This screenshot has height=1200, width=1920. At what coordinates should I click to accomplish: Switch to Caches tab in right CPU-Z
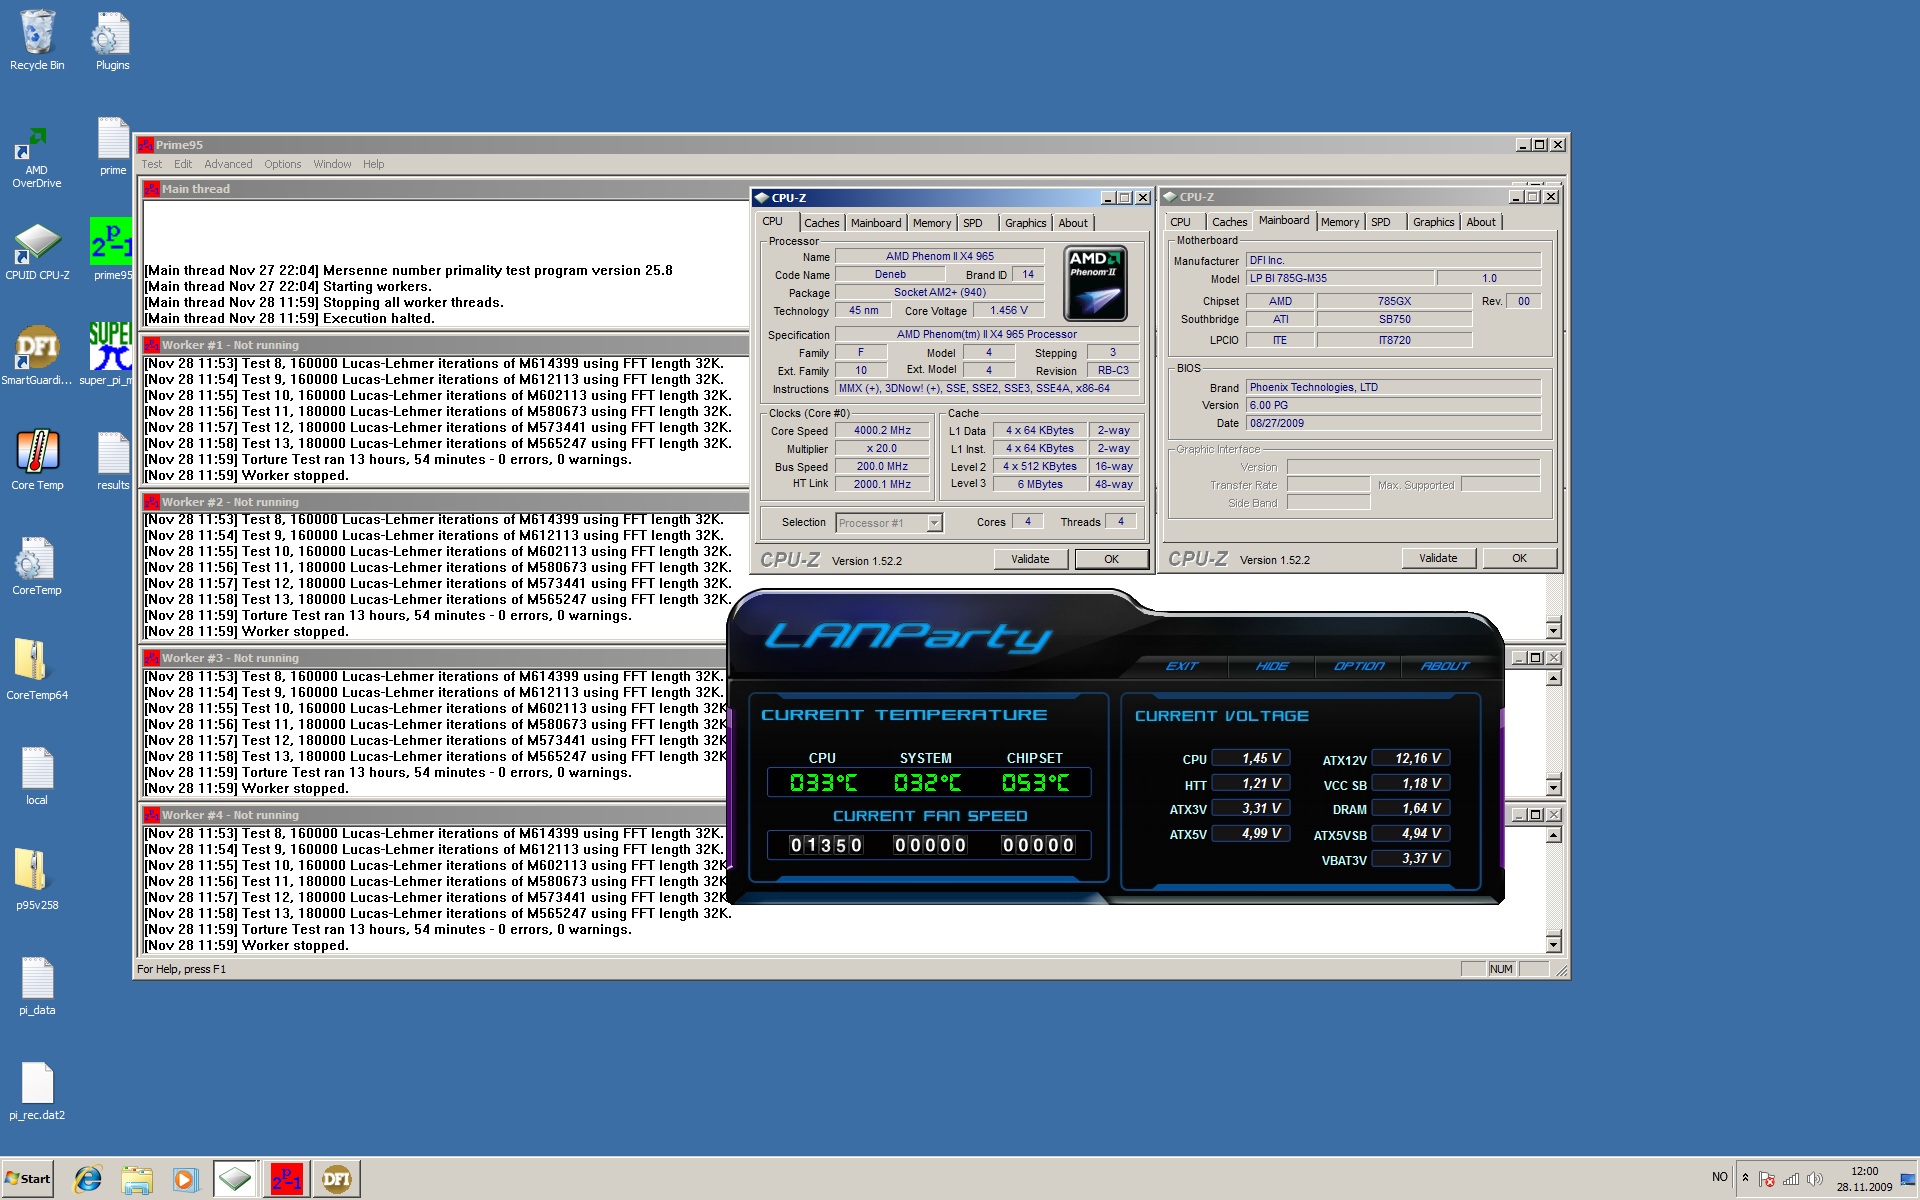coord(1229,222)
